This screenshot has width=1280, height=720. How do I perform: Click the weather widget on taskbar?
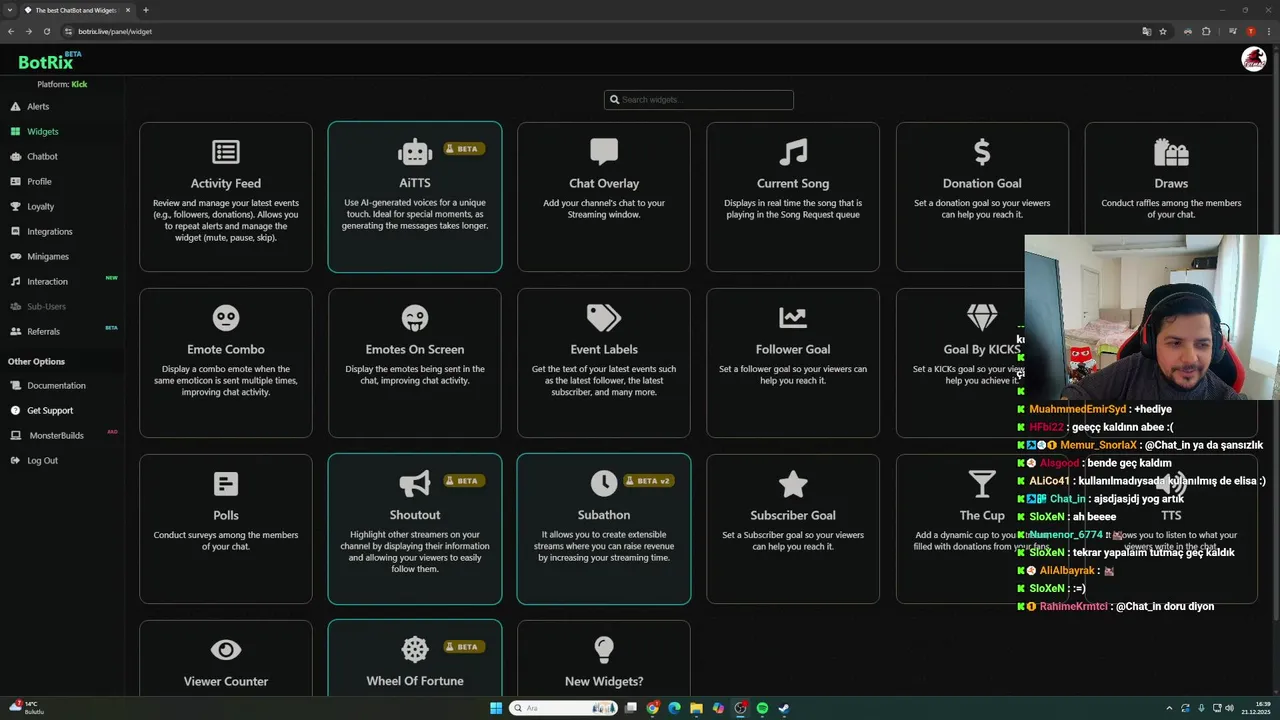(x=26, y=708)
